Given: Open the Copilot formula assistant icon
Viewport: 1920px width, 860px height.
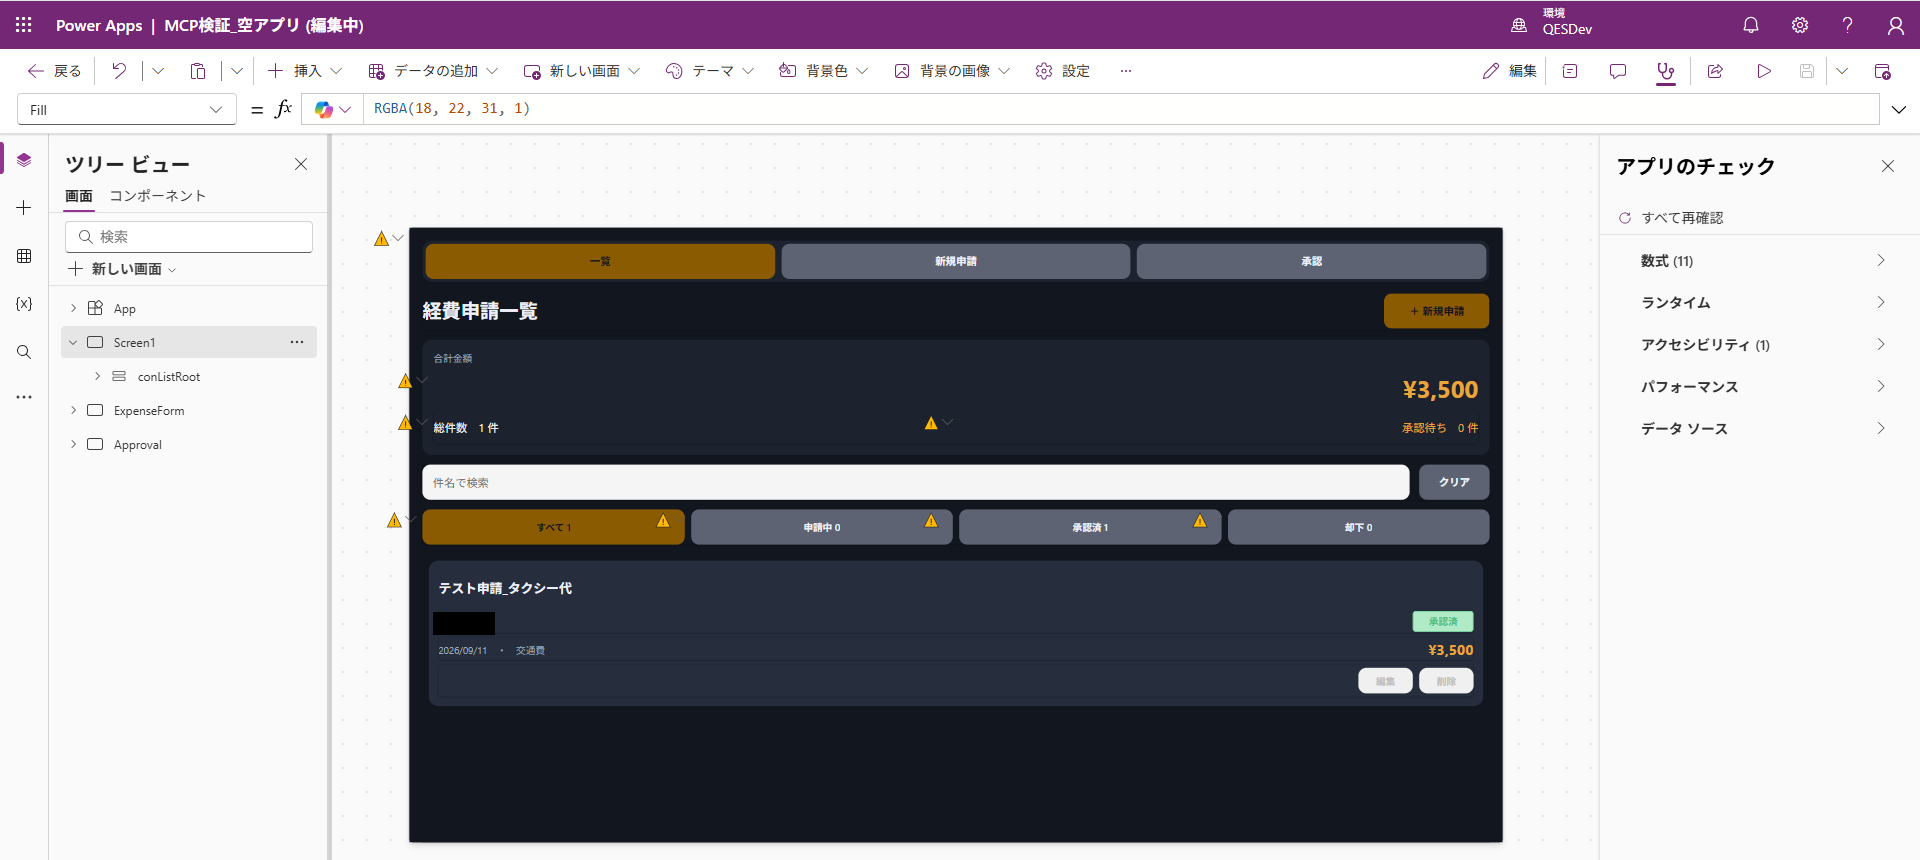Looking at the screenshot, I should point(324,109).
